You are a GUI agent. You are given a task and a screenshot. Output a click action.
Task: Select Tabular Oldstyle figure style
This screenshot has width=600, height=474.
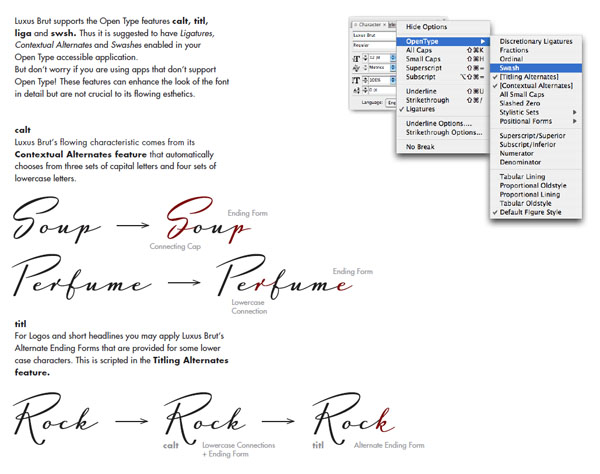pos(536,203)
